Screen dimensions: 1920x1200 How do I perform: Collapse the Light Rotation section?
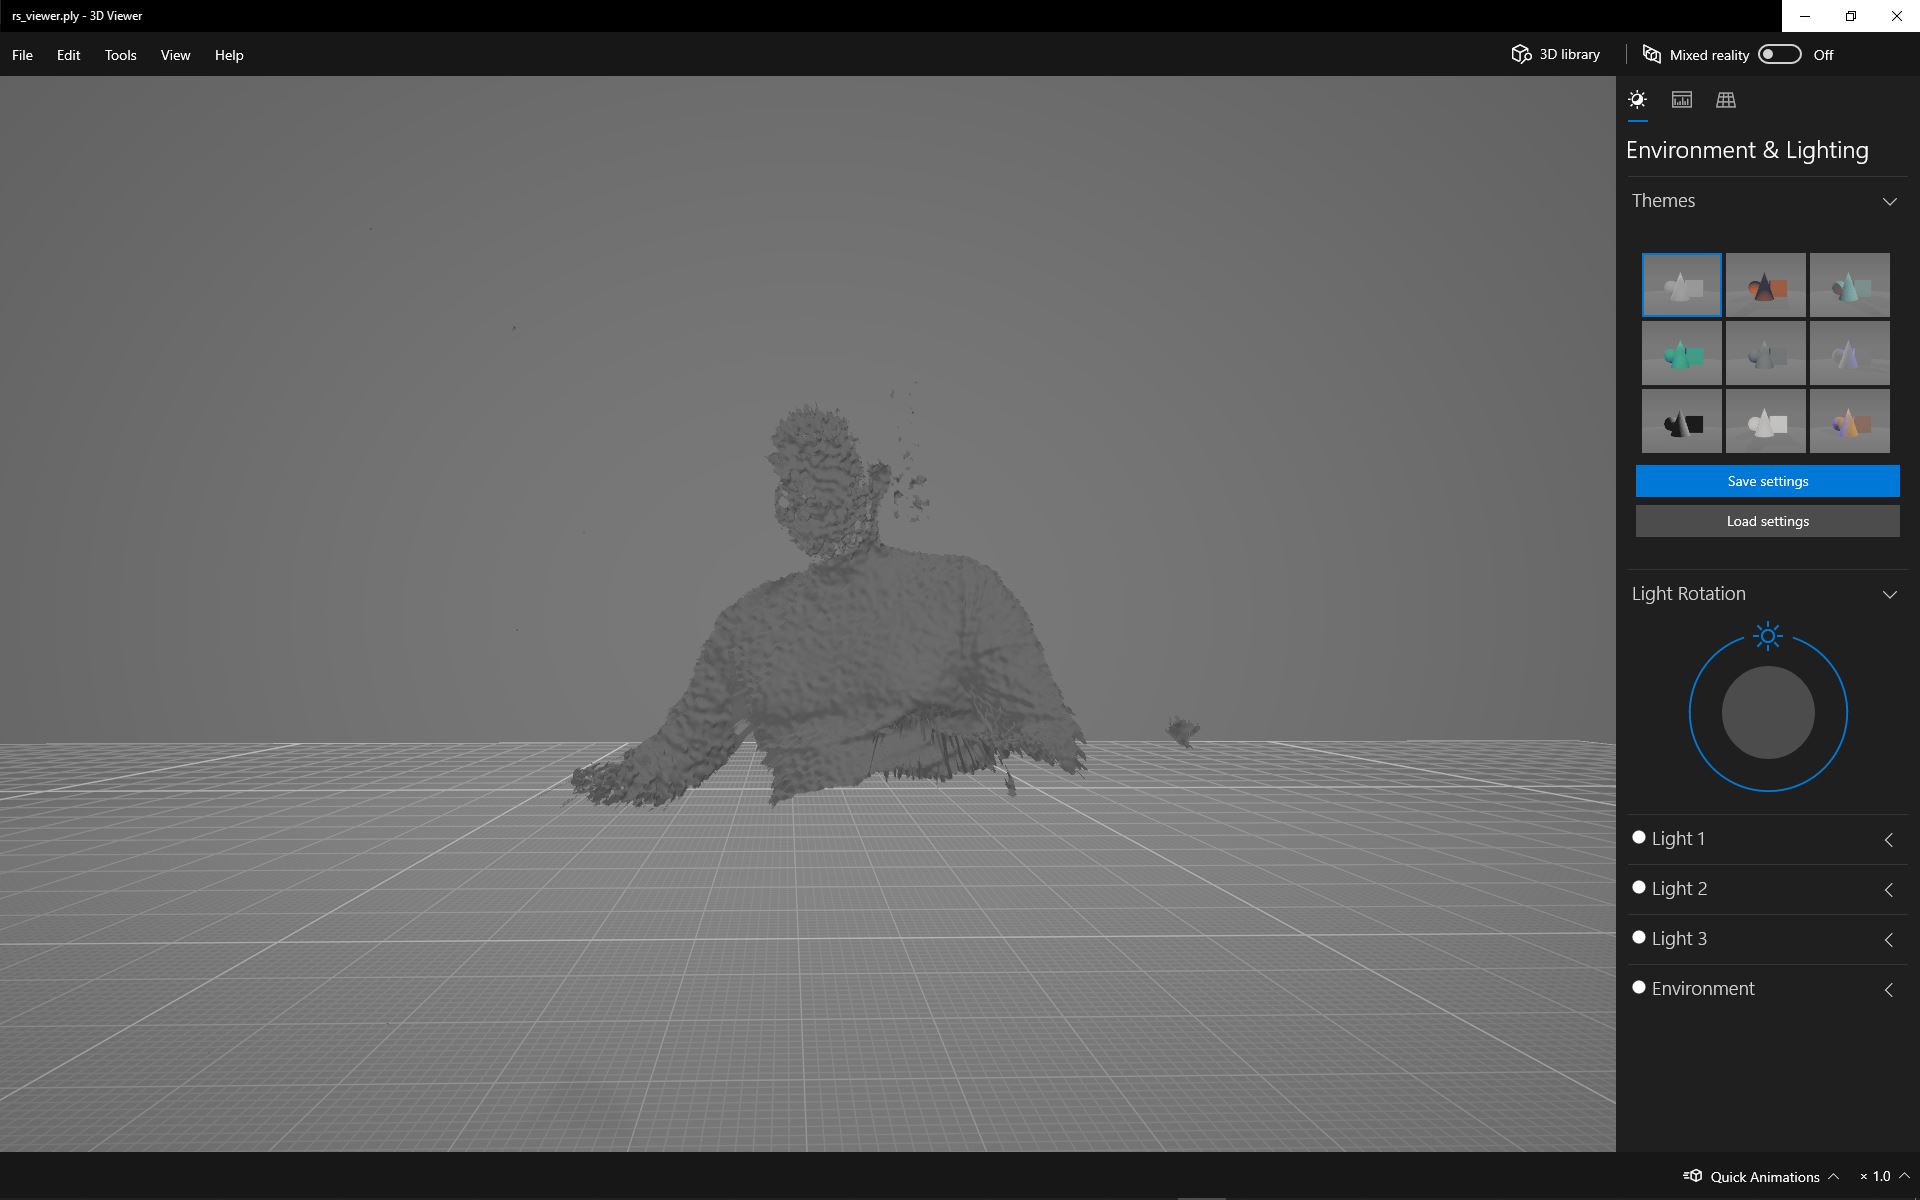coord(1891,593)
